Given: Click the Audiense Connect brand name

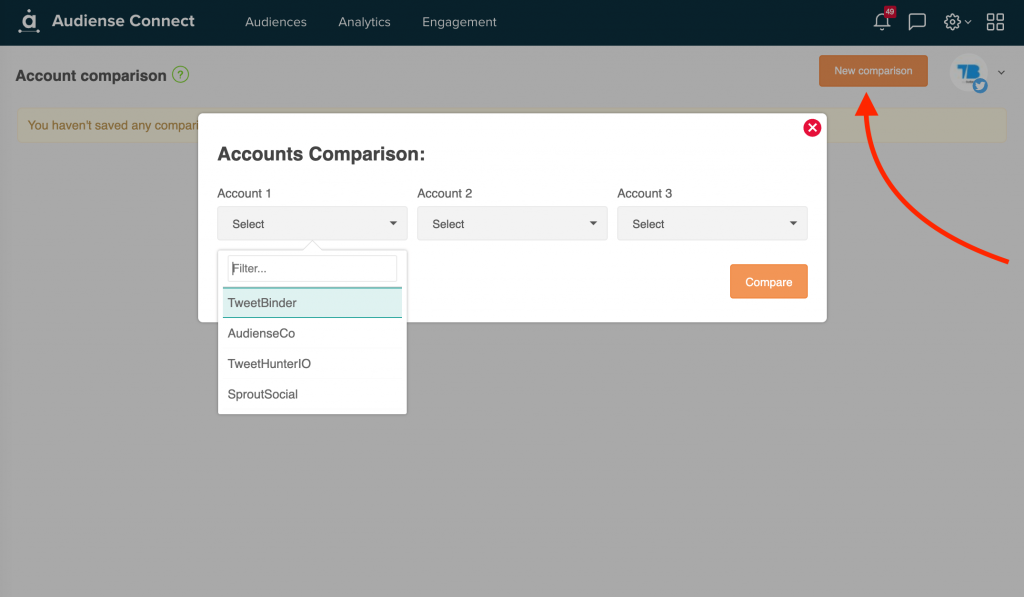Looking at the screenshot, I should (123, 21).
